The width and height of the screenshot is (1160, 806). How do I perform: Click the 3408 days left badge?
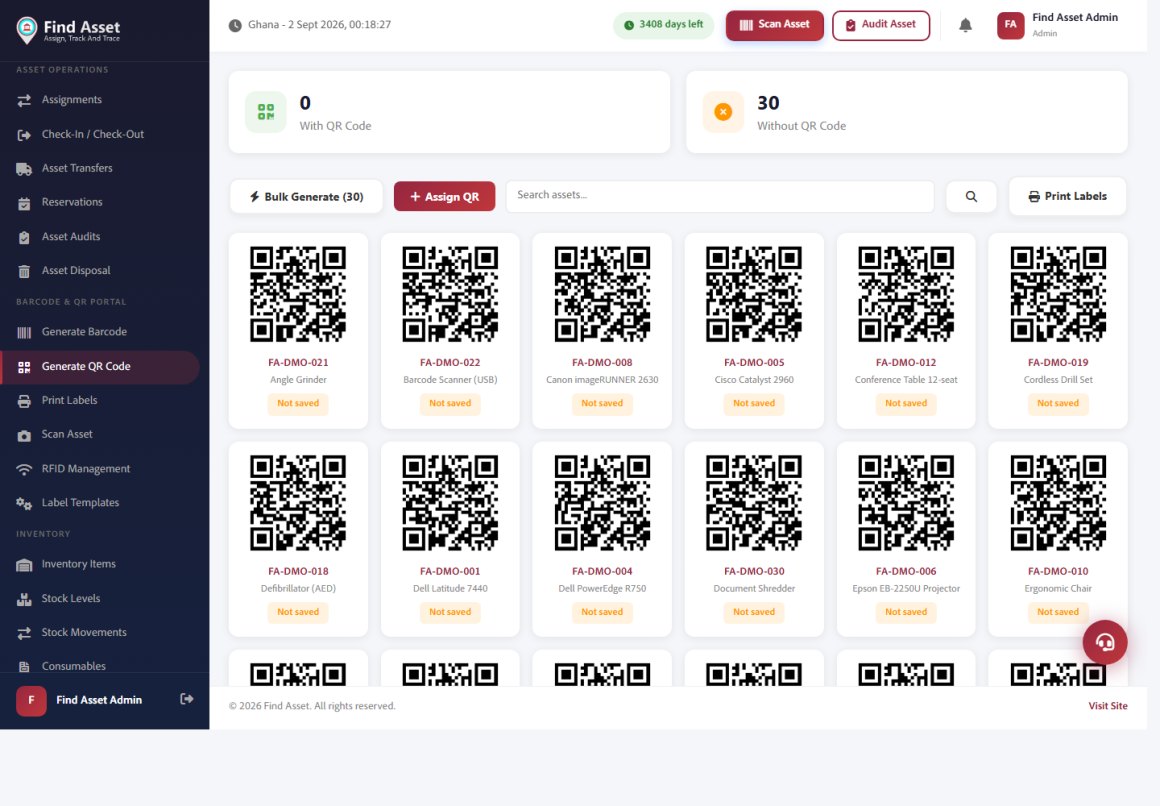pyautogui.click(x=664, y=24)
